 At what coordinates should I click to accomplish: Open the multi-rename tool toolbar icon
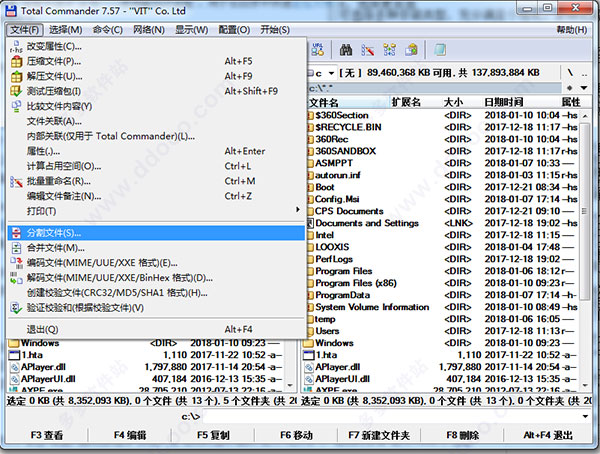pyautogui.click(x=367, y=50)
